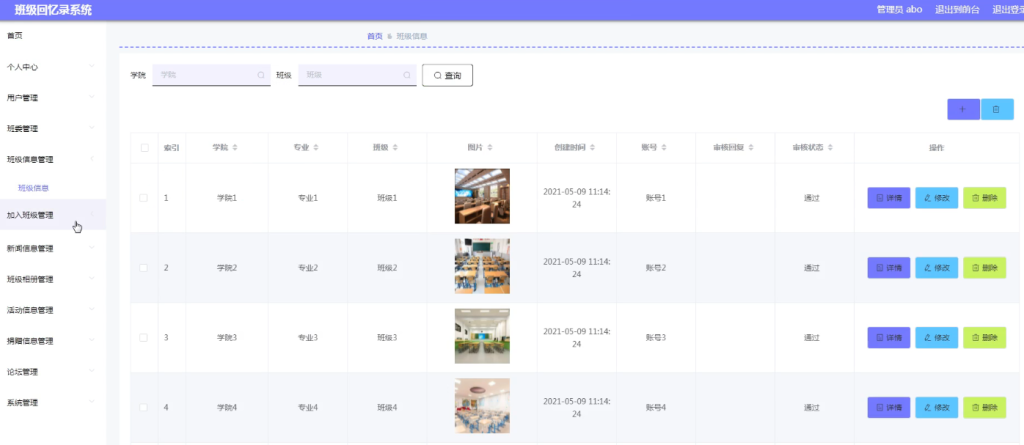Click 修改 for 学院1 row
This screenshot has width=1024, height=445.
pos(936,198)
